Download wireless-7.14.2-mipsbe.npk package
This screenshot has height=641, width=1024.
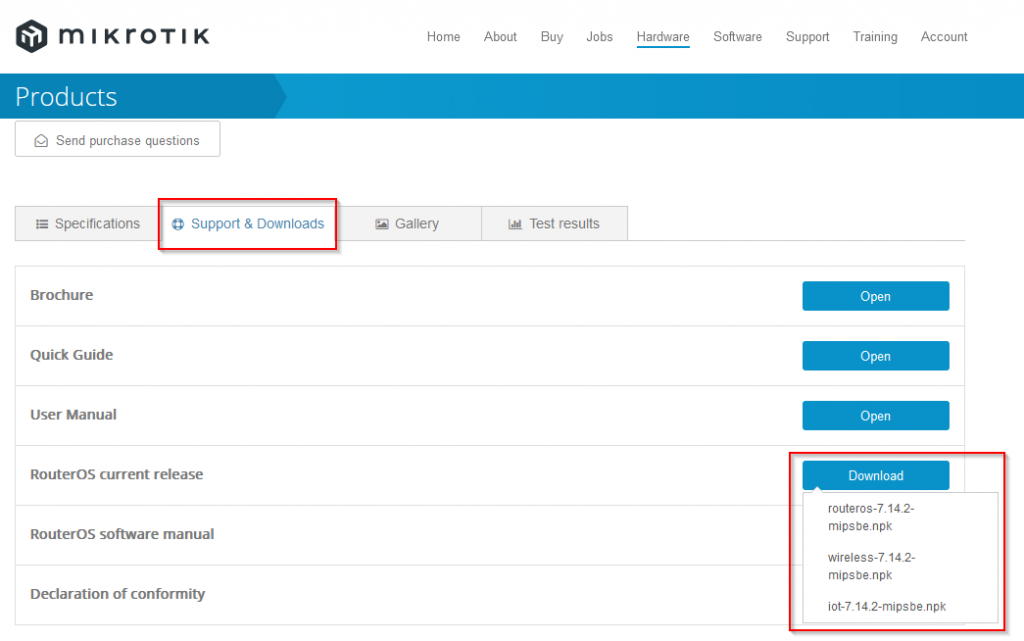click(871, 566)
